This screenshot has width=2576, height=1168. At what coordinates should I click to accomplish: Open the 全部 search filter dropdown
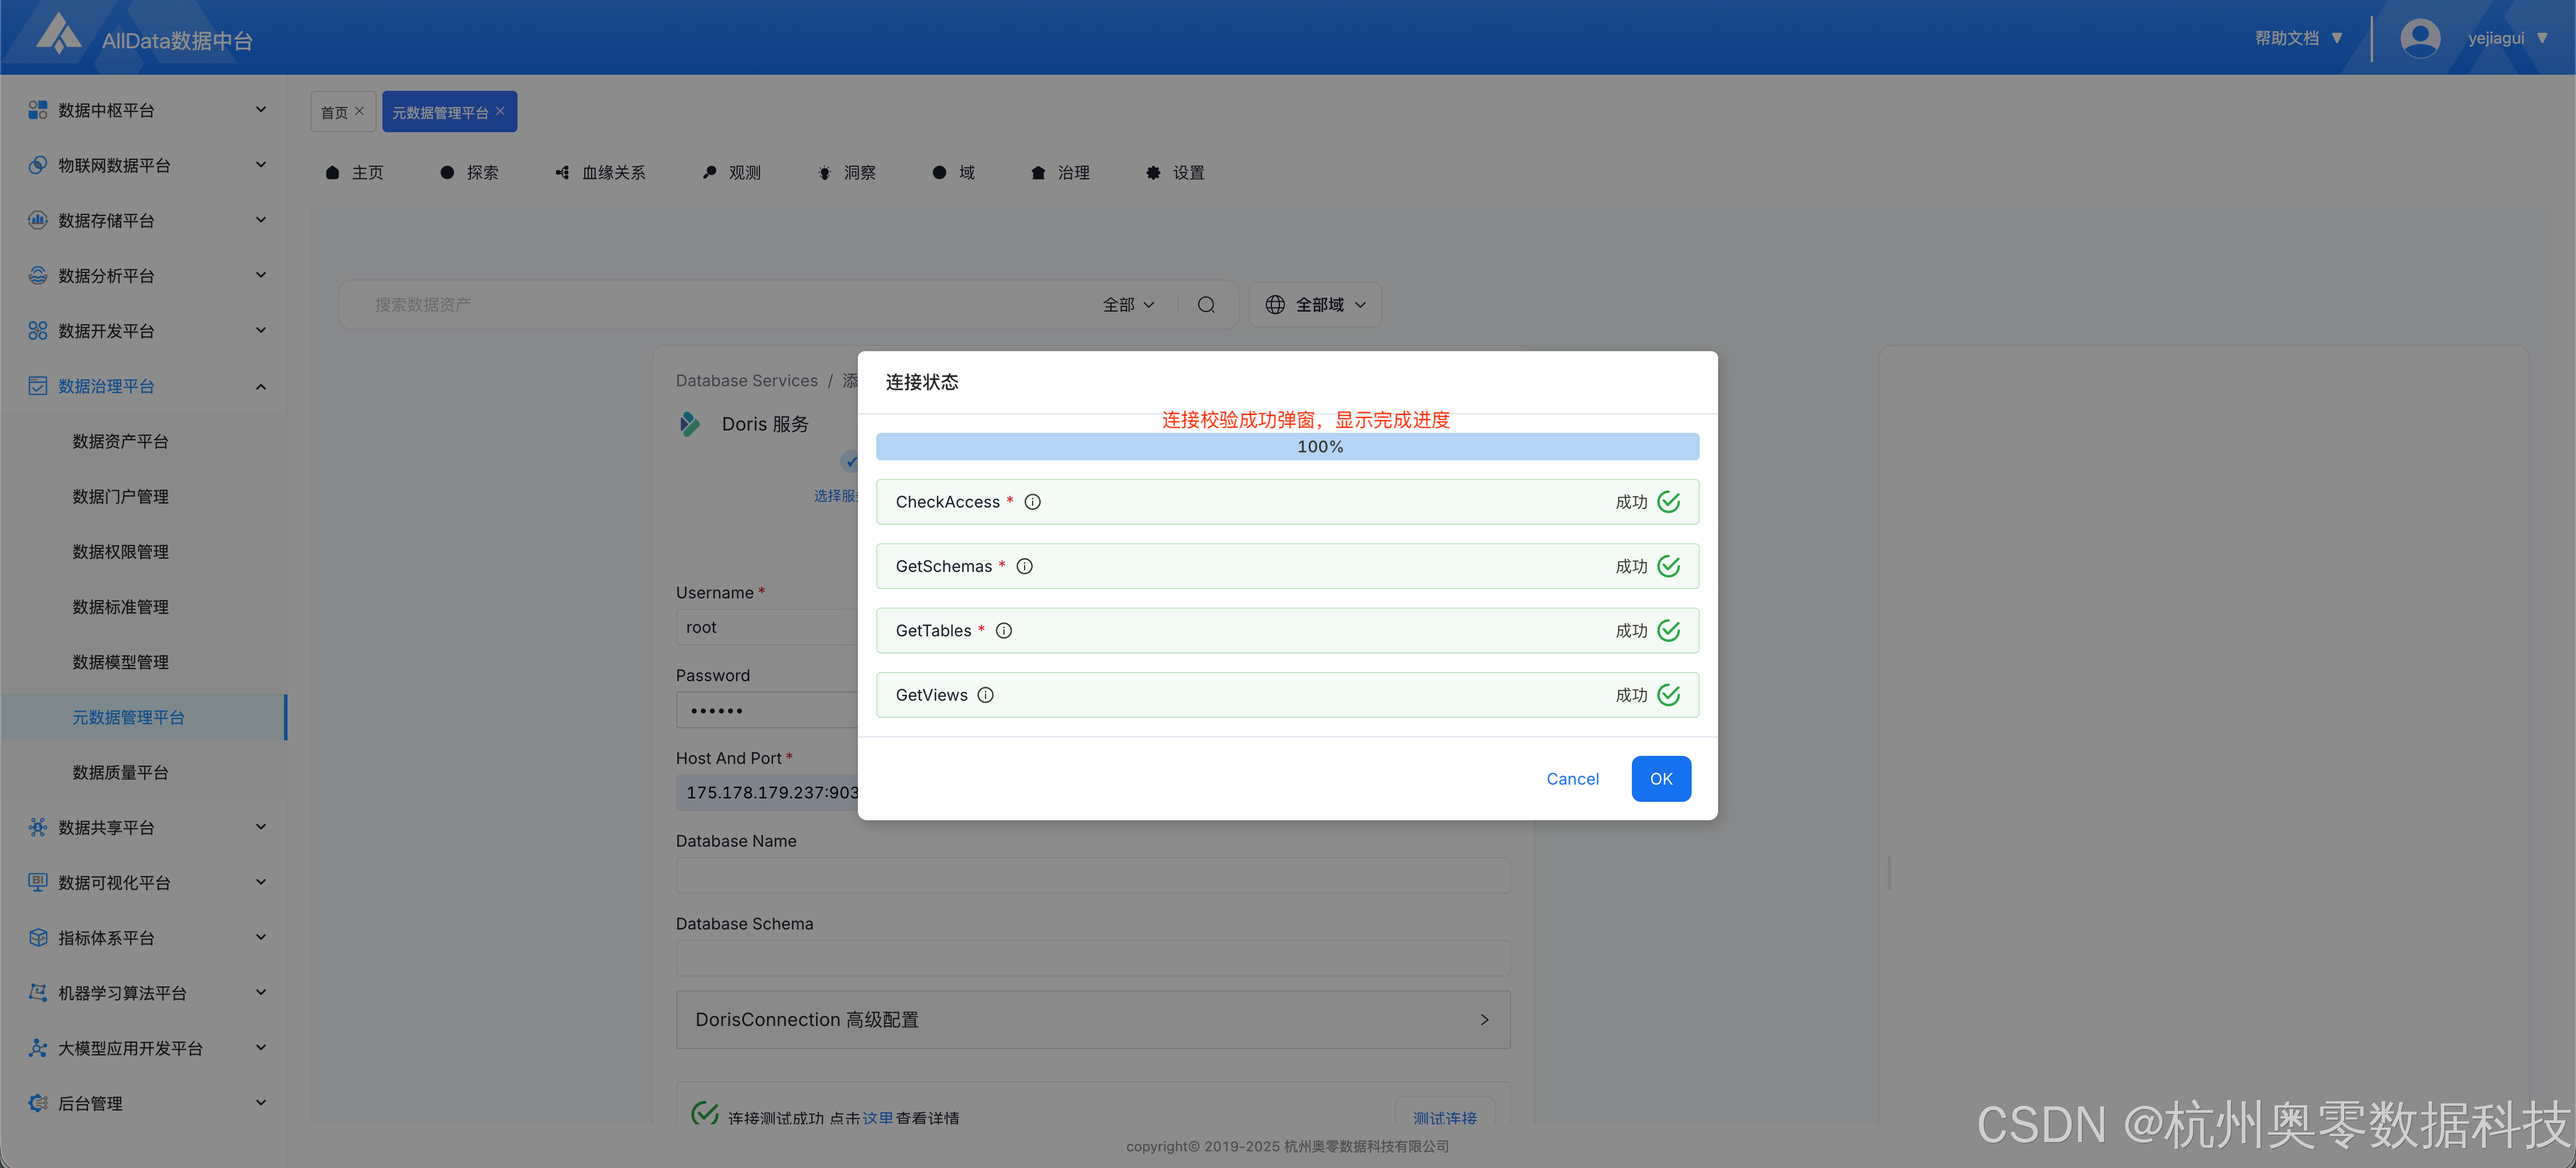pos(1128,305)
